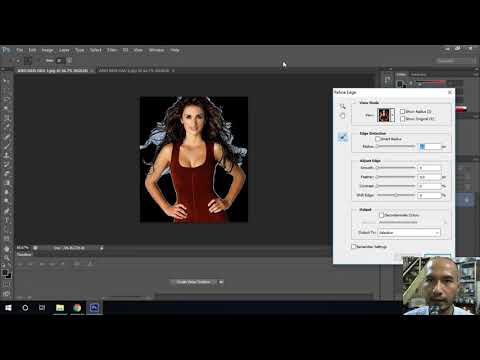The width and height of the screenshot is (480, 360).
Task: Open File Explorer from the taskbar
Action: click(x=60, y=308)
